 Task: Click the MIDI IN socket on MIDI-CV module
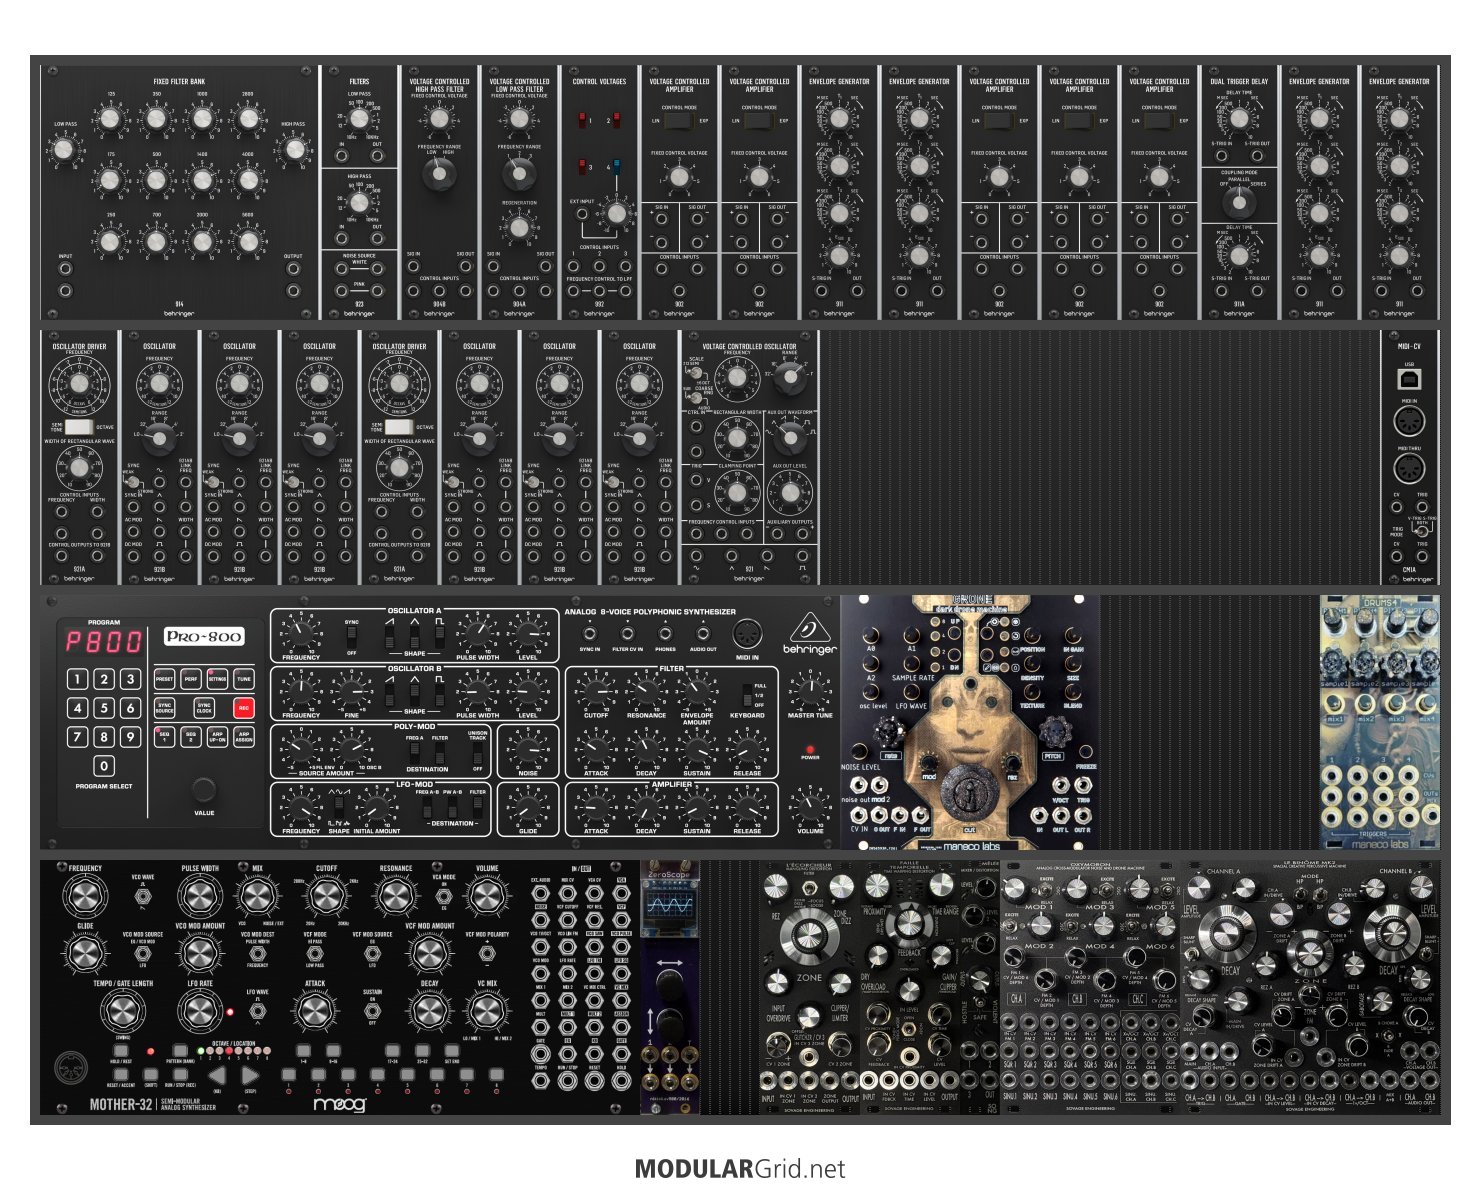[x=1409, y=420]
